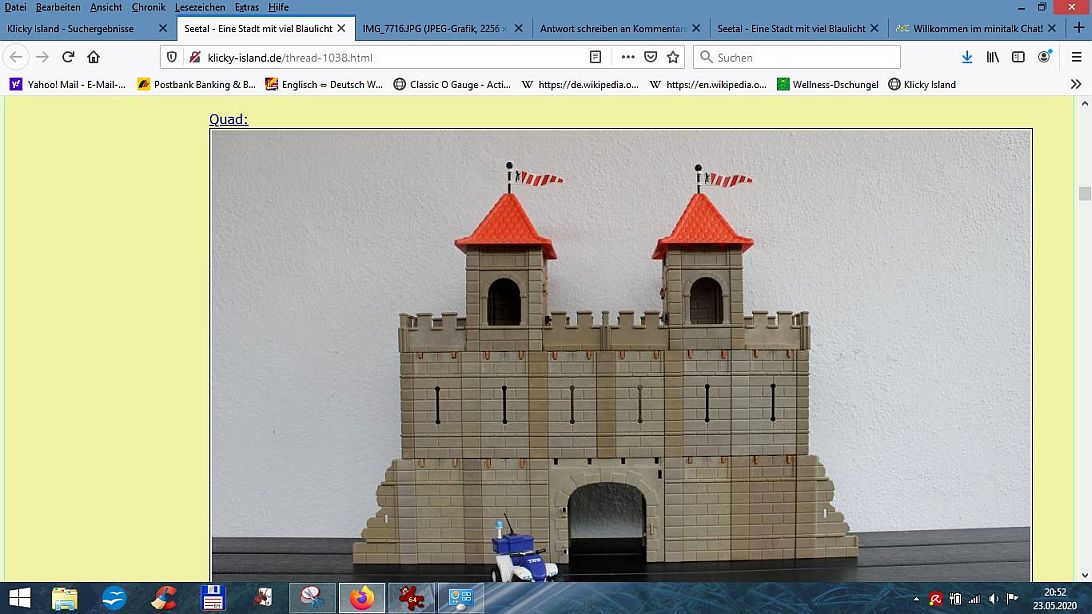1092x614 pixels.
Task: Open the Chronik menu
Action: coord(148,7)
